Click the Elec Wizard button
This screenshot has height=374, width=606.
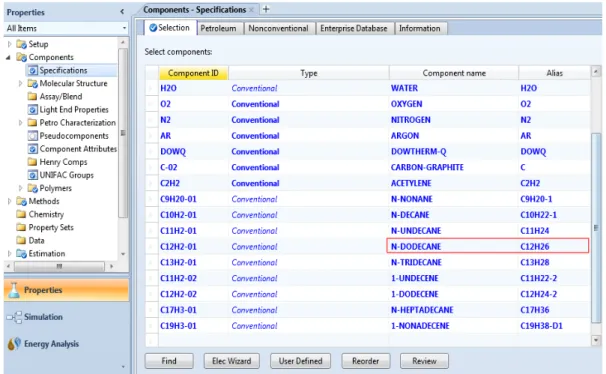coord(232,361)
